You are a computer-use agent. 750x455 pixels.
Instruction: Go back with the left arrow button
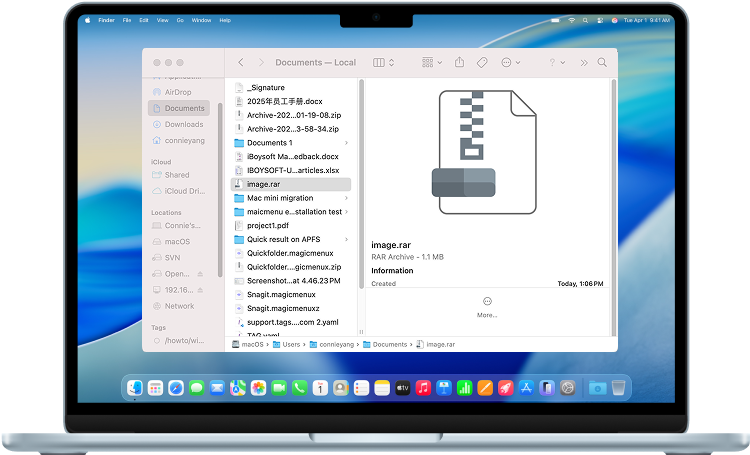(241, 62)
